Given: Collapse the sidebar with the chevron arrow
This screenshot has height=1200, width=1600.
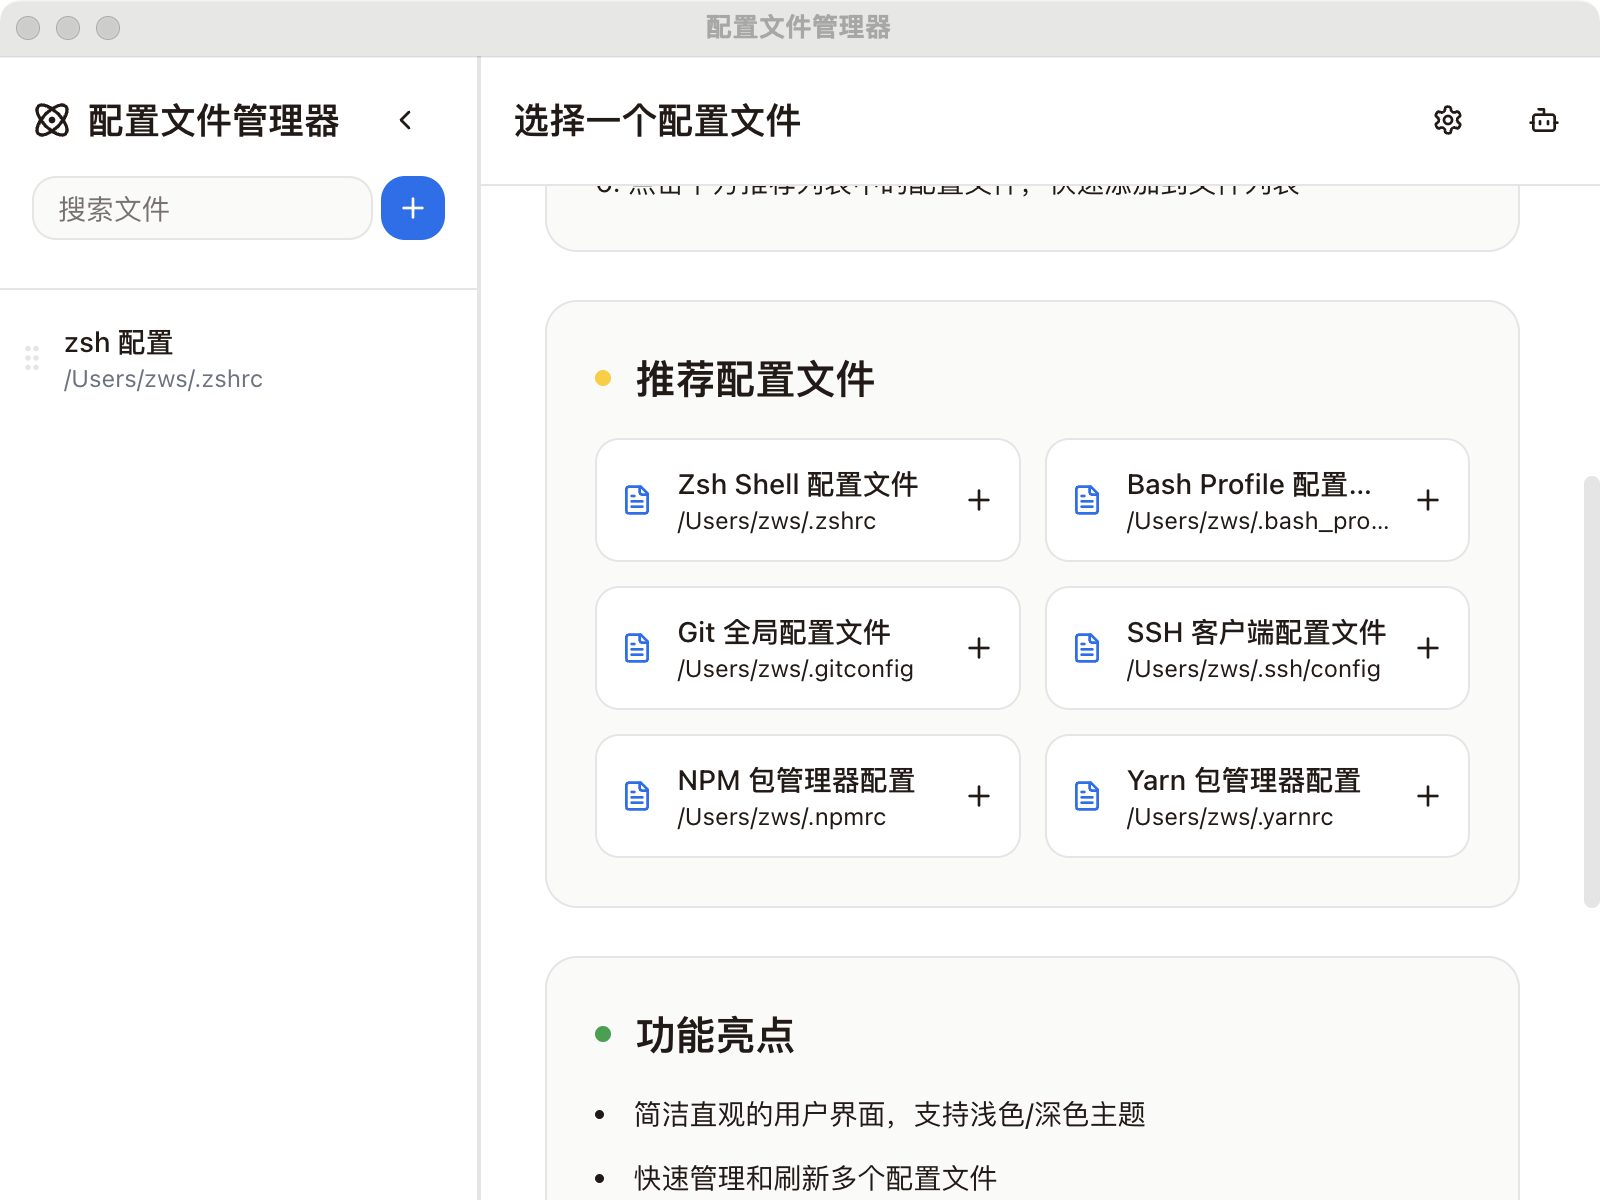Looking at the screenshot, I should tap(405, 120).
